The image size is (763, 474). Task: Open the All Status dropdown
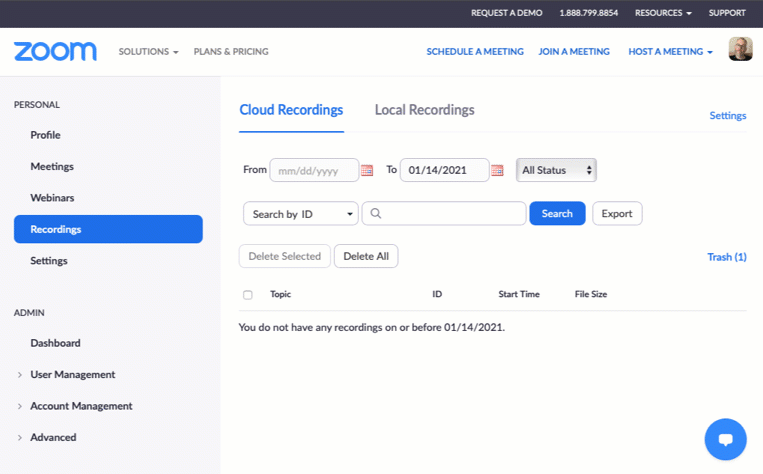(x=556, y=170)
